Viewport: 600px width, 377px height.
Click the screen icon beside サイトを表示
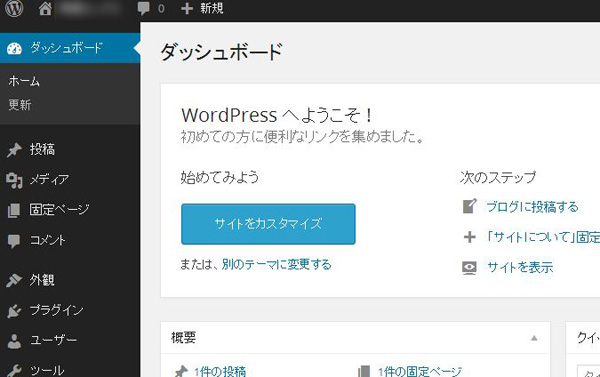pyautogui.click(x=470, y=268)
